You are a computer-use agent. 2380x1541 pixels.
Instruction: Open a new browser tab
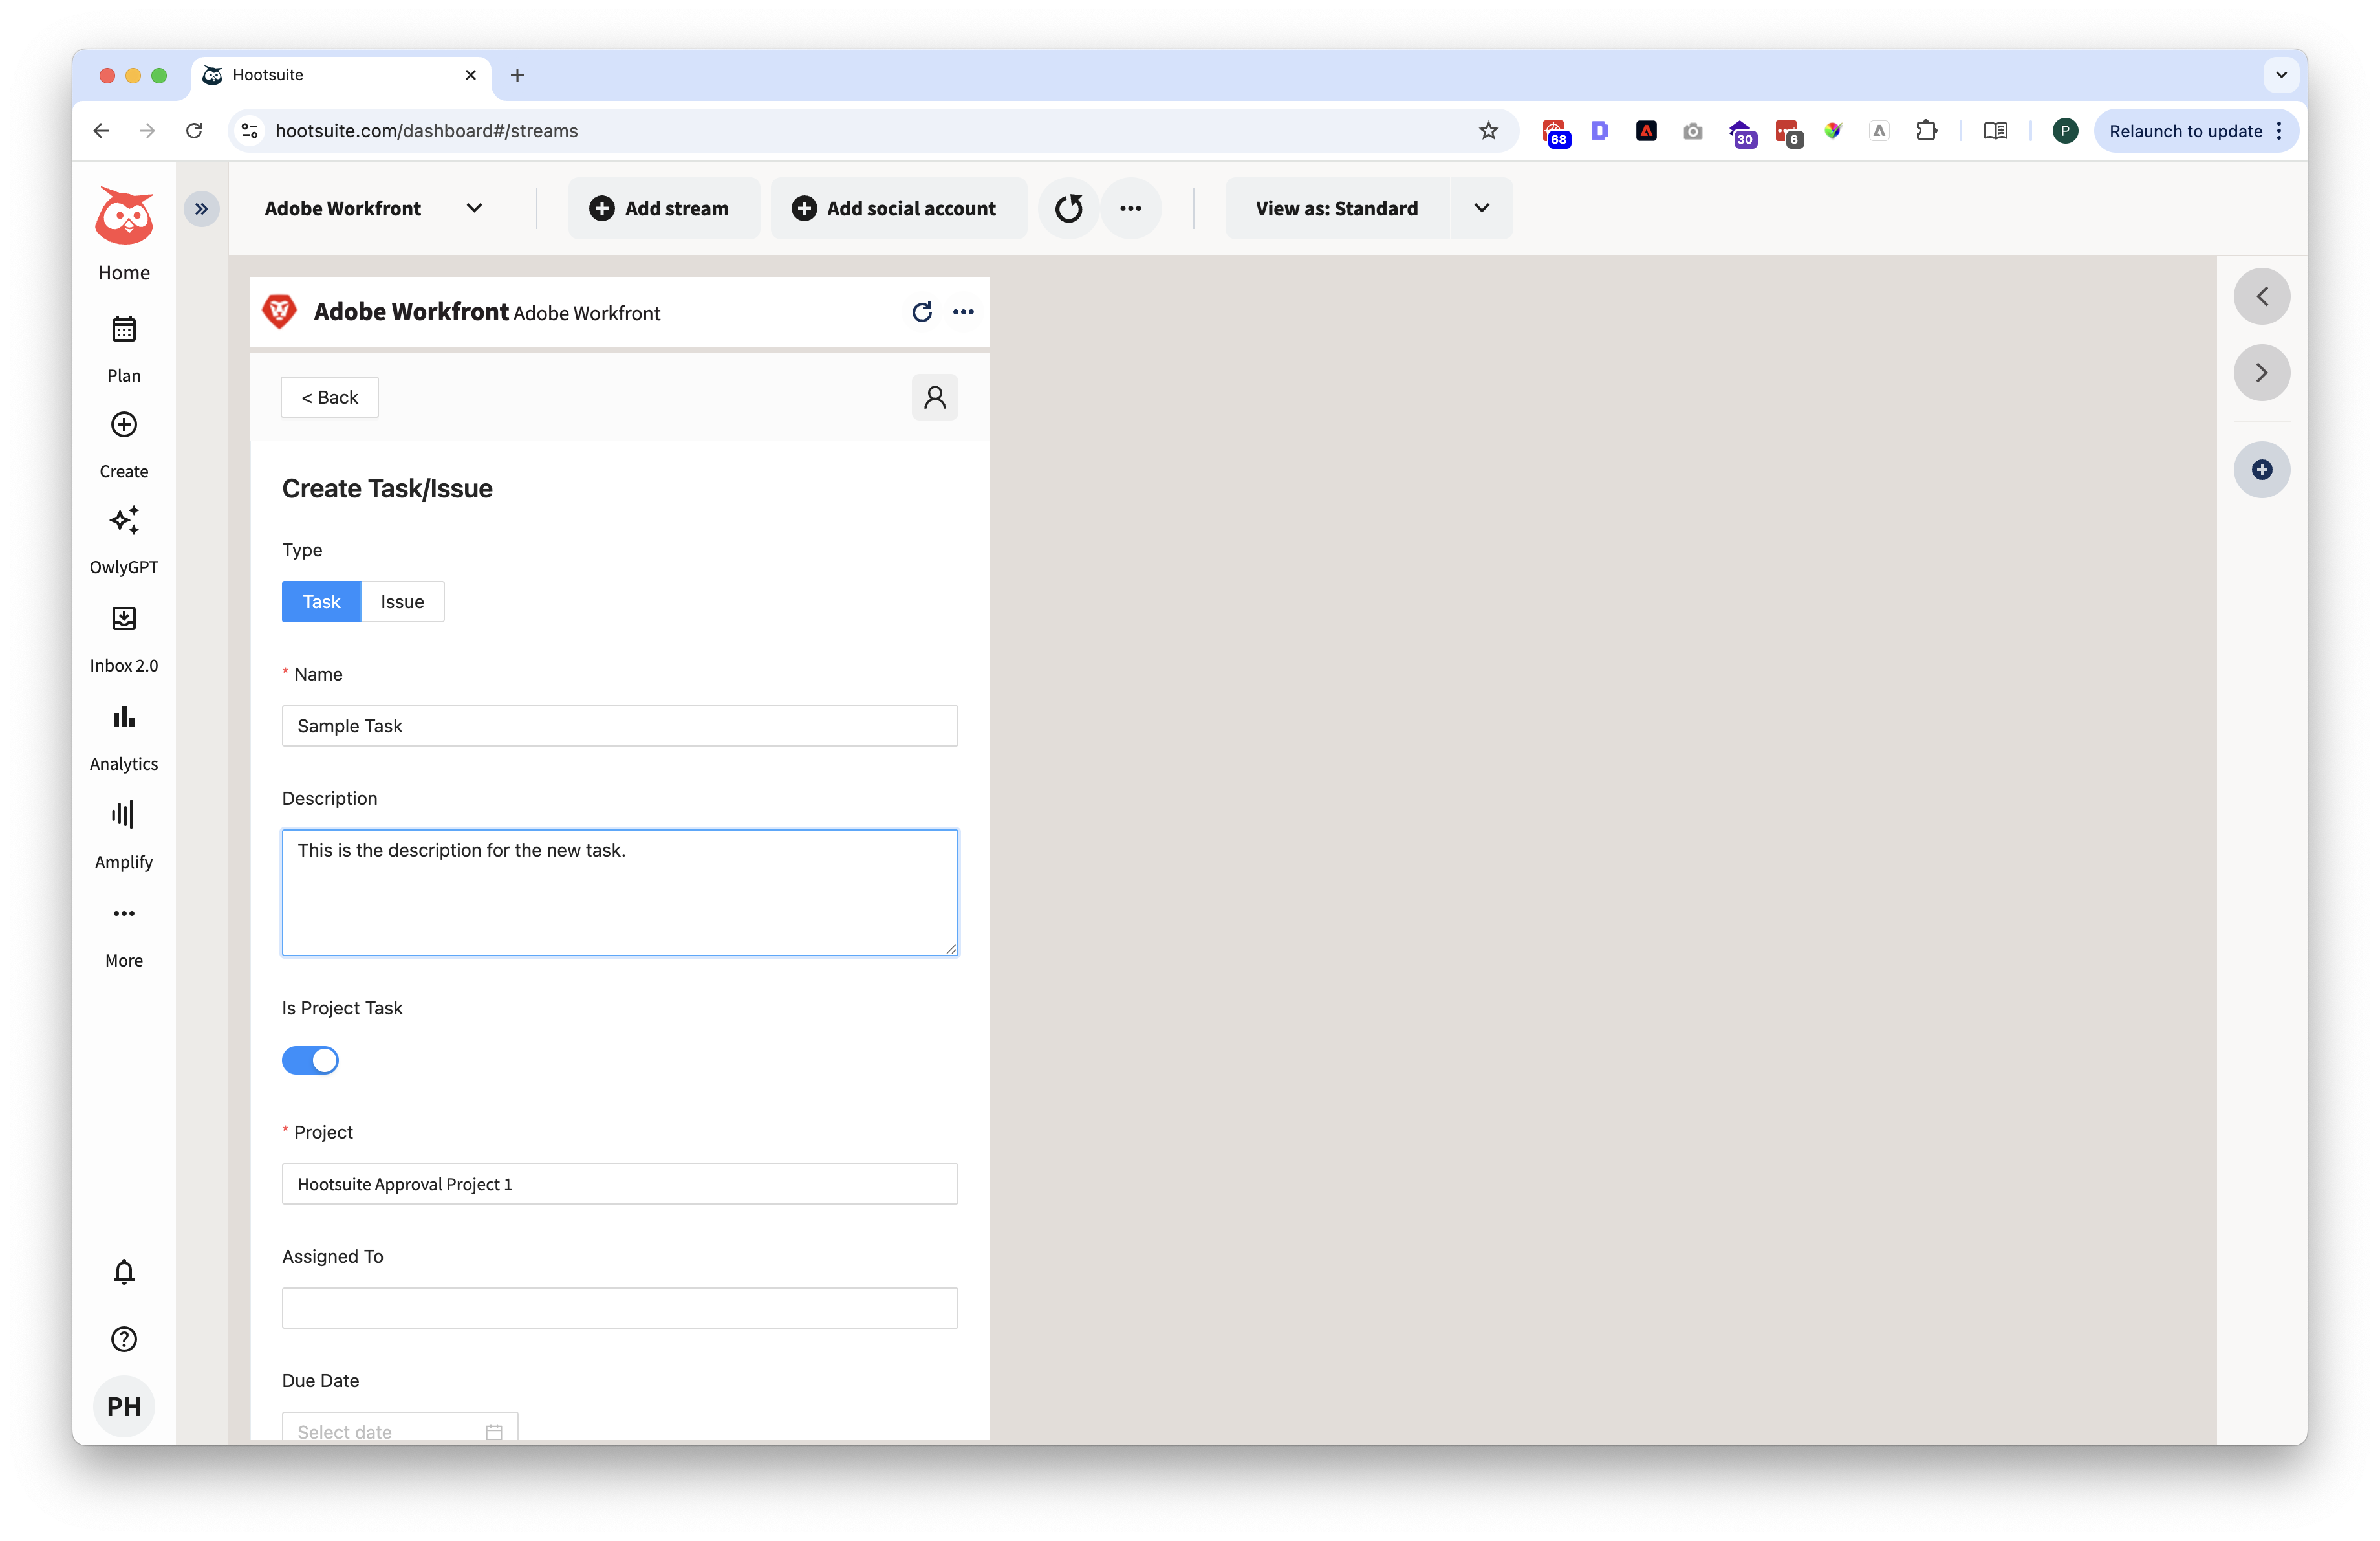[x=517, y=75]
